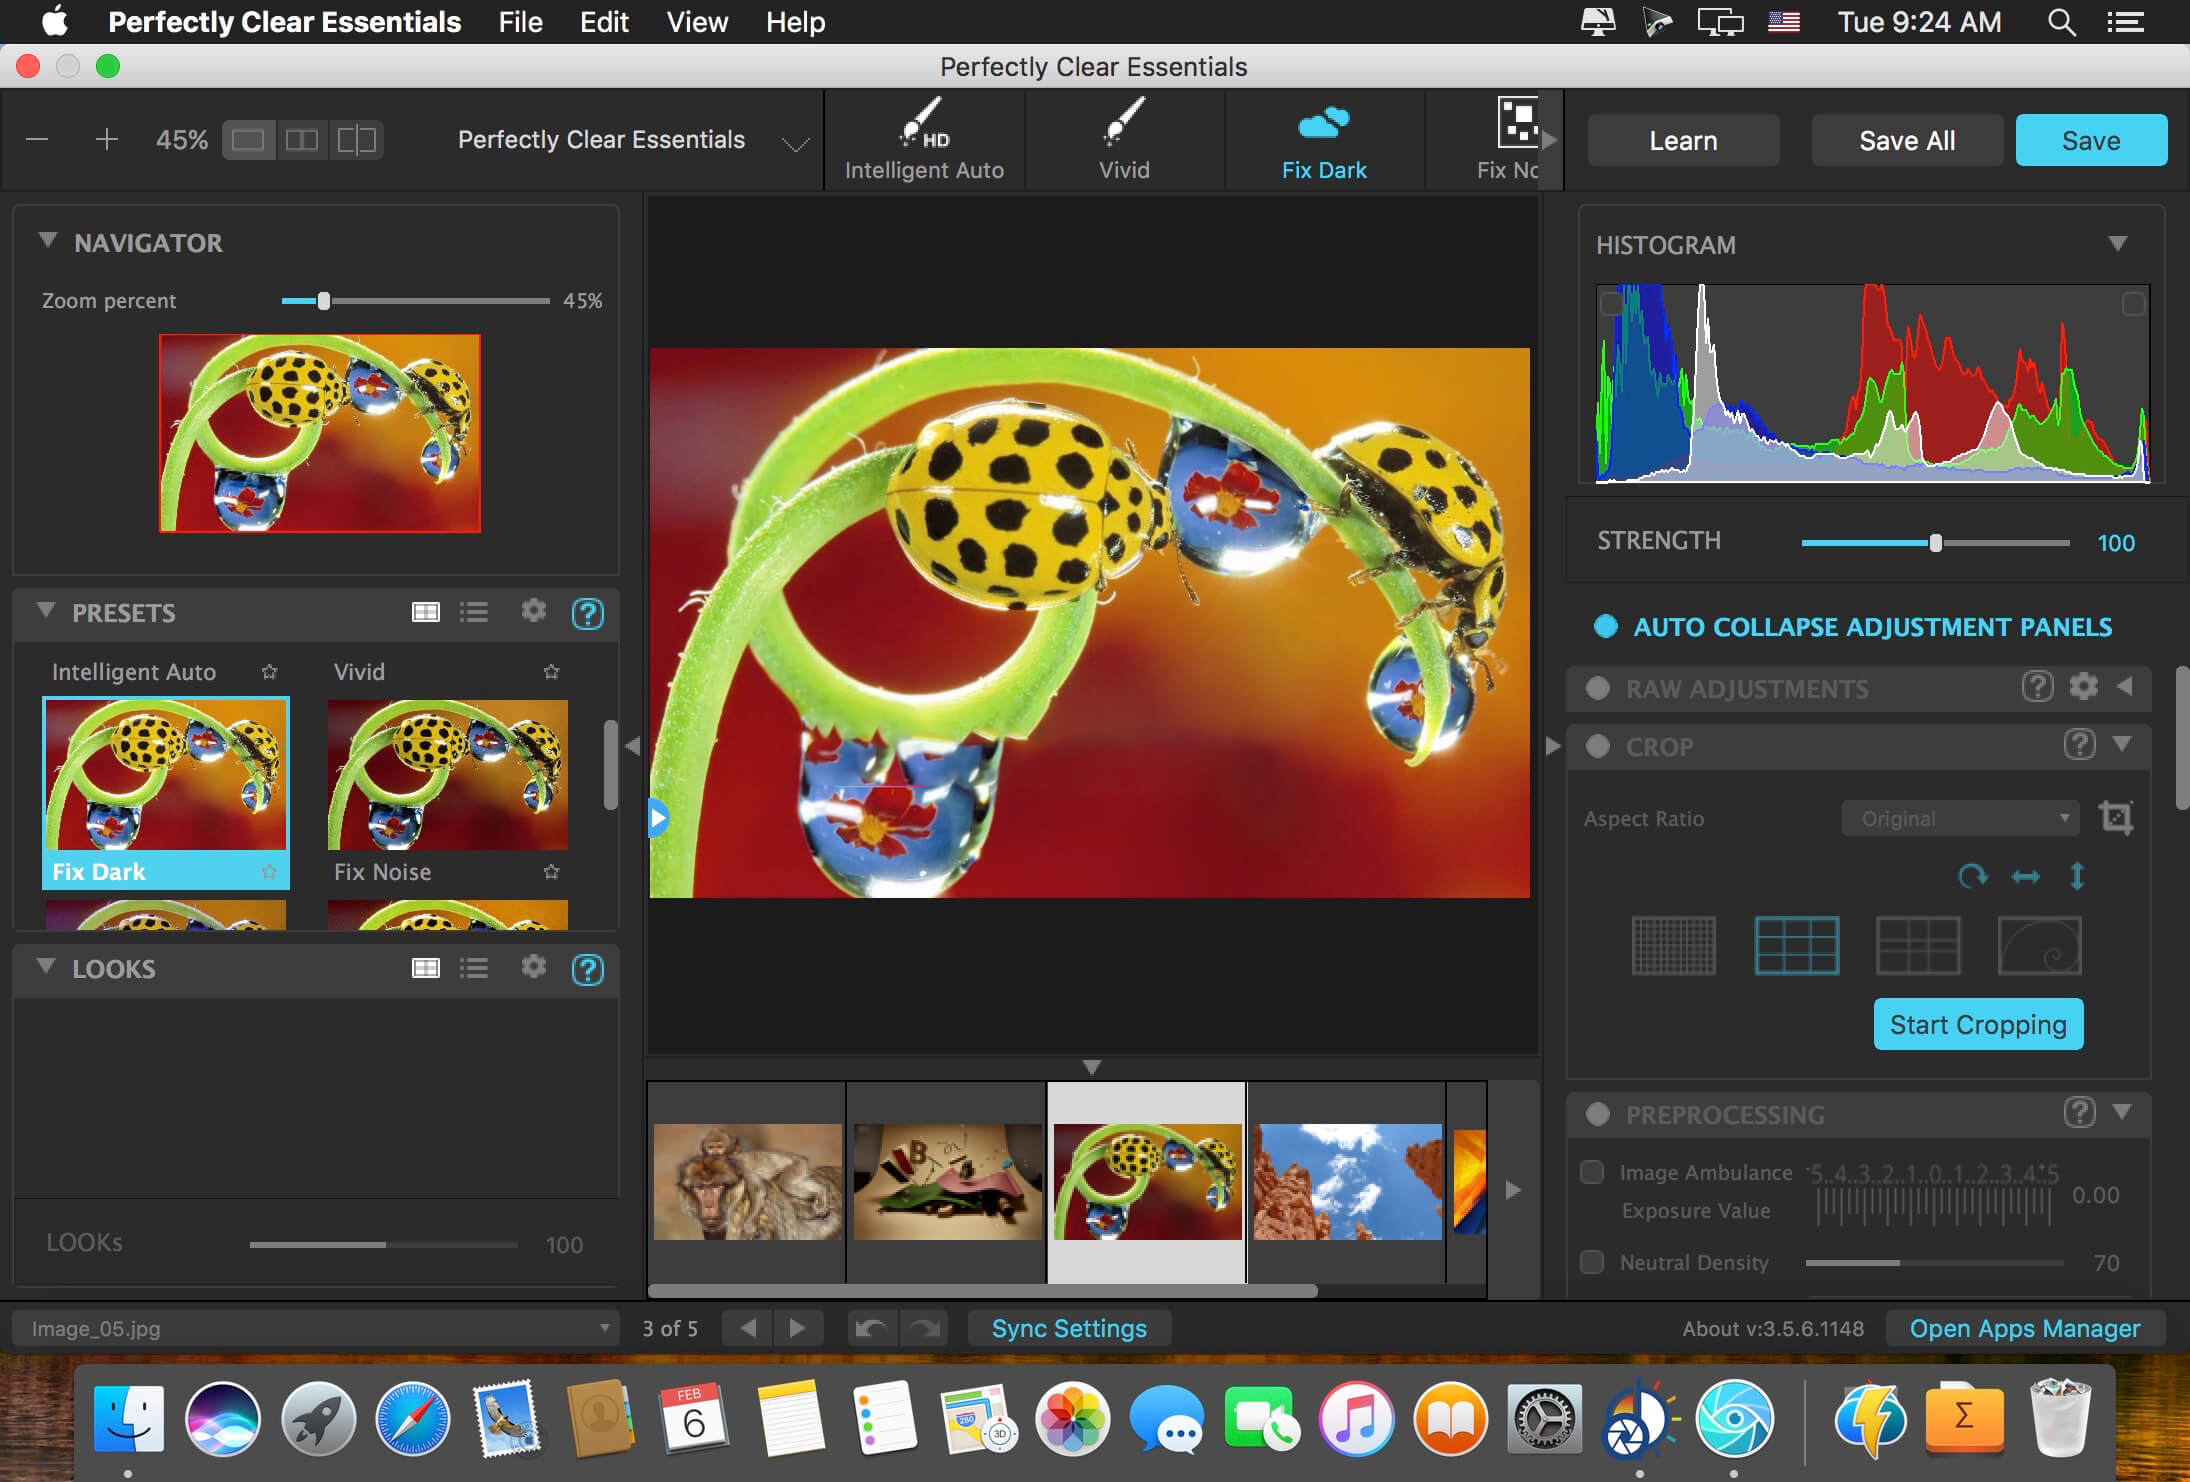Click the Strength slider handle
Screen dimensions: 2190x1482
tap(1936, 543)
